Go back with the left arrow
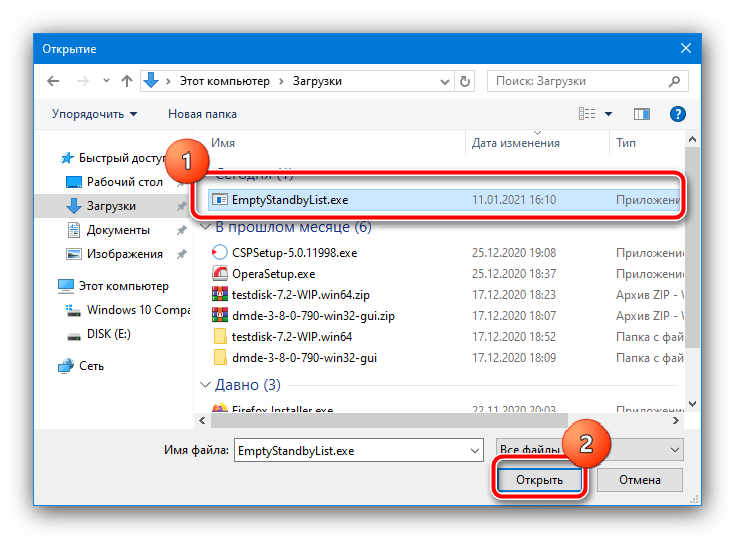The height and width of the screenshot is (539, 735). pos(53,81)
